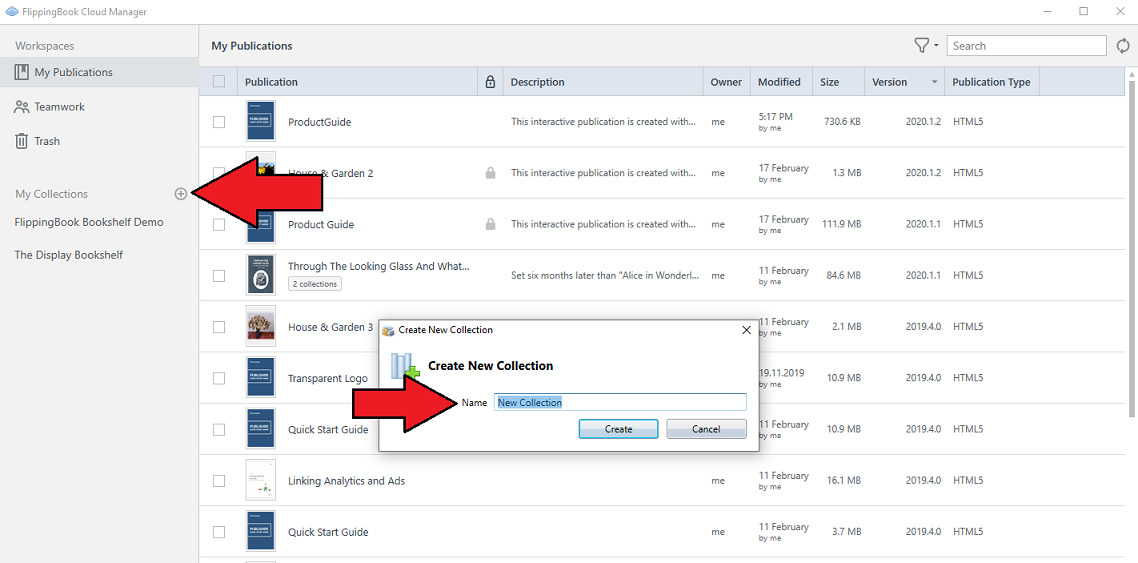The image size is (1138, 563).
Task: Click the refresh icon beside Search
Action: [x=1122, y=46]
